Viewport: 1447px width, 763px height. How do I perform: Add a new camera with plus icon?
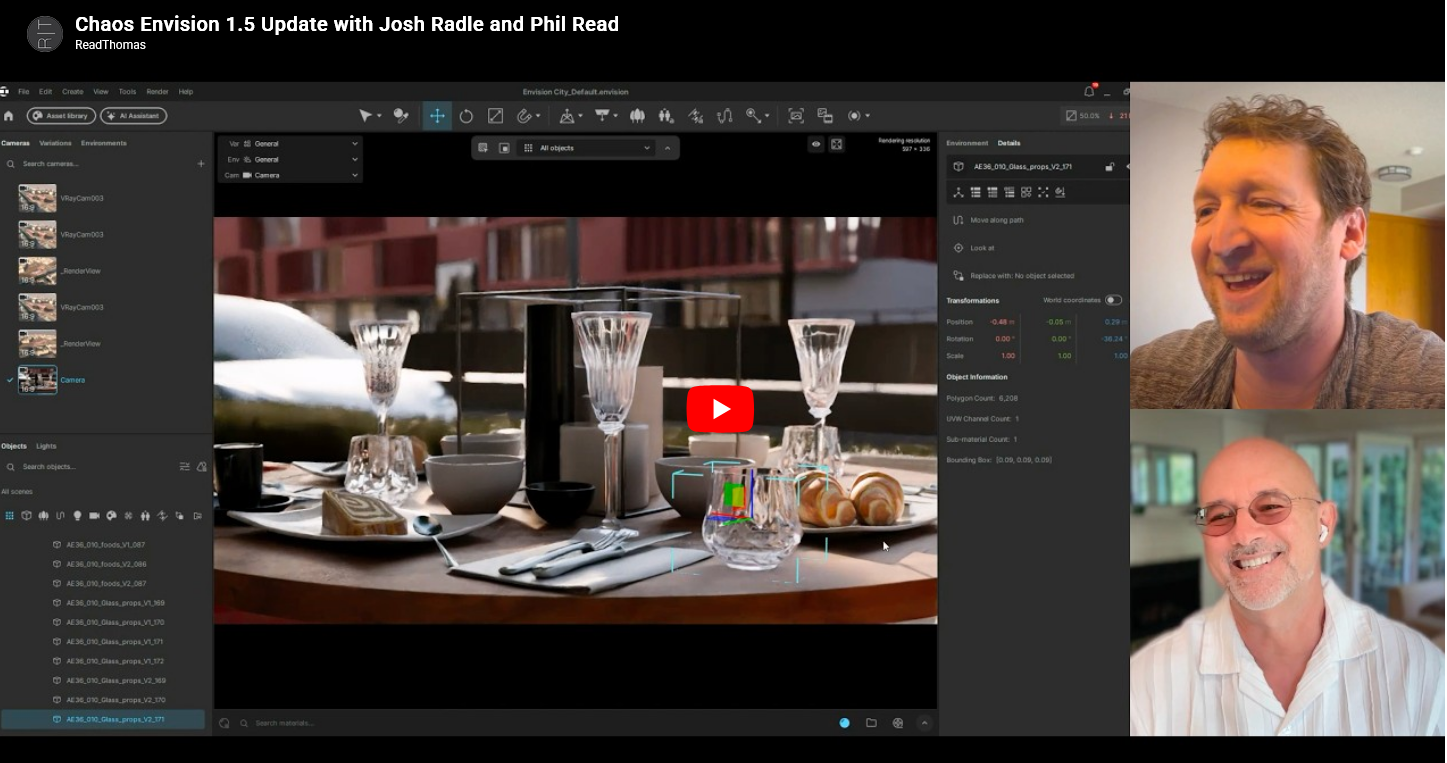tap(201, 163)
